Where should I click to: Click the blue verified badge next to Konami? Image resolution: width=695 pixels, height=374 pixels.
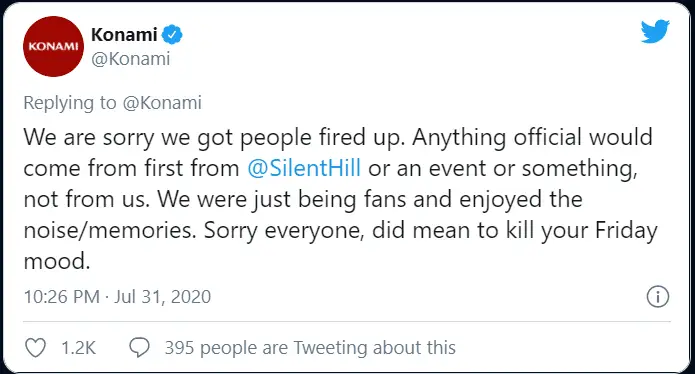pos(172,35)
